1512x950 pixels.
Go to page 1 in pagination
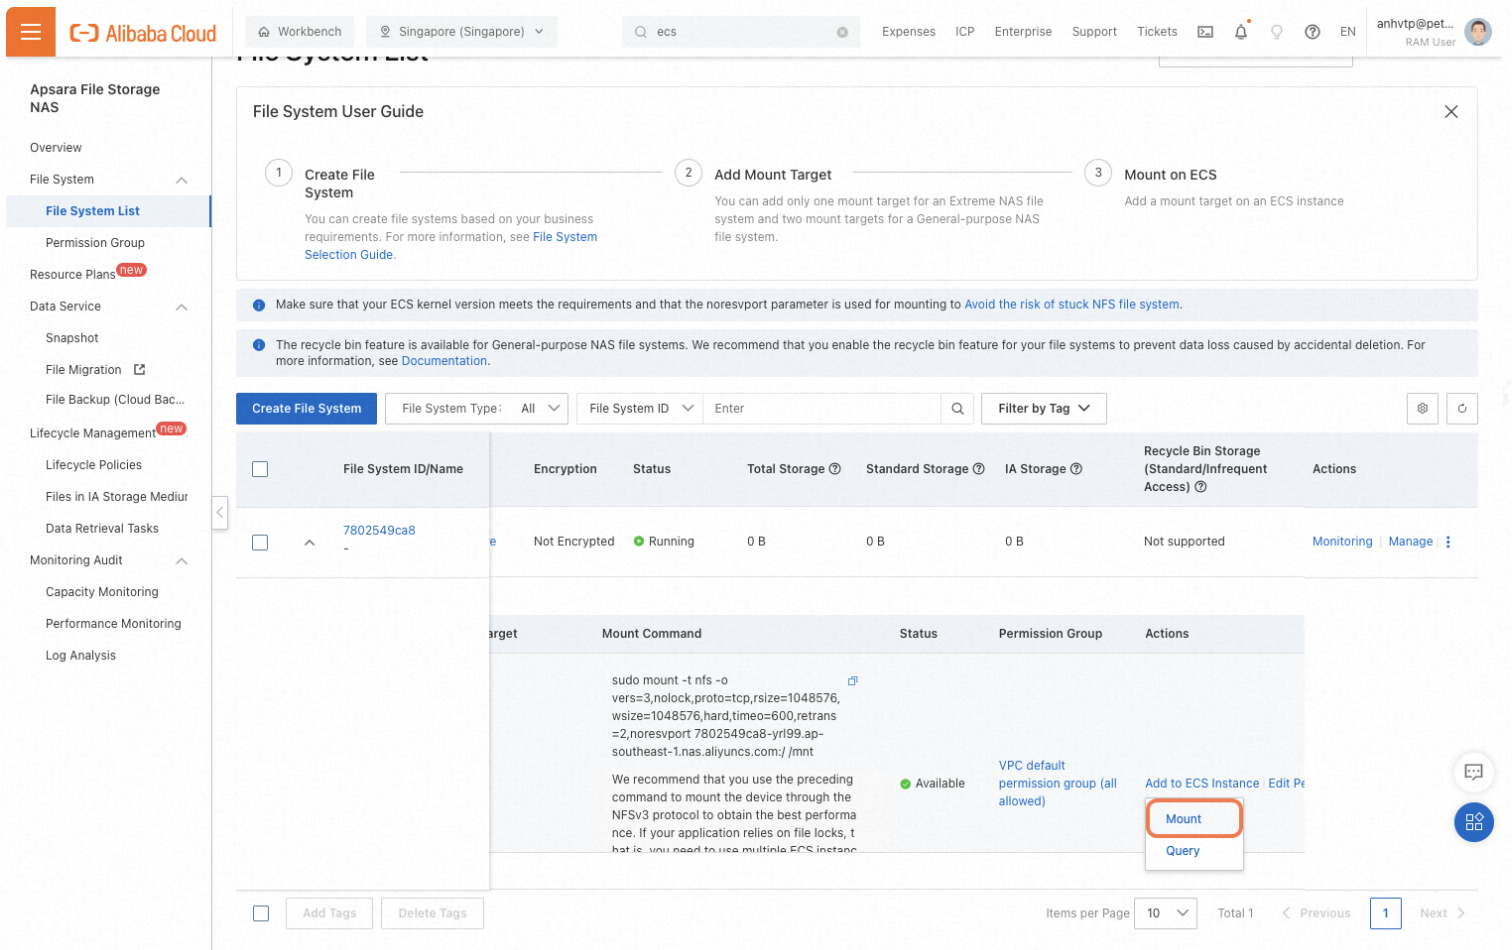point(1385,913)
